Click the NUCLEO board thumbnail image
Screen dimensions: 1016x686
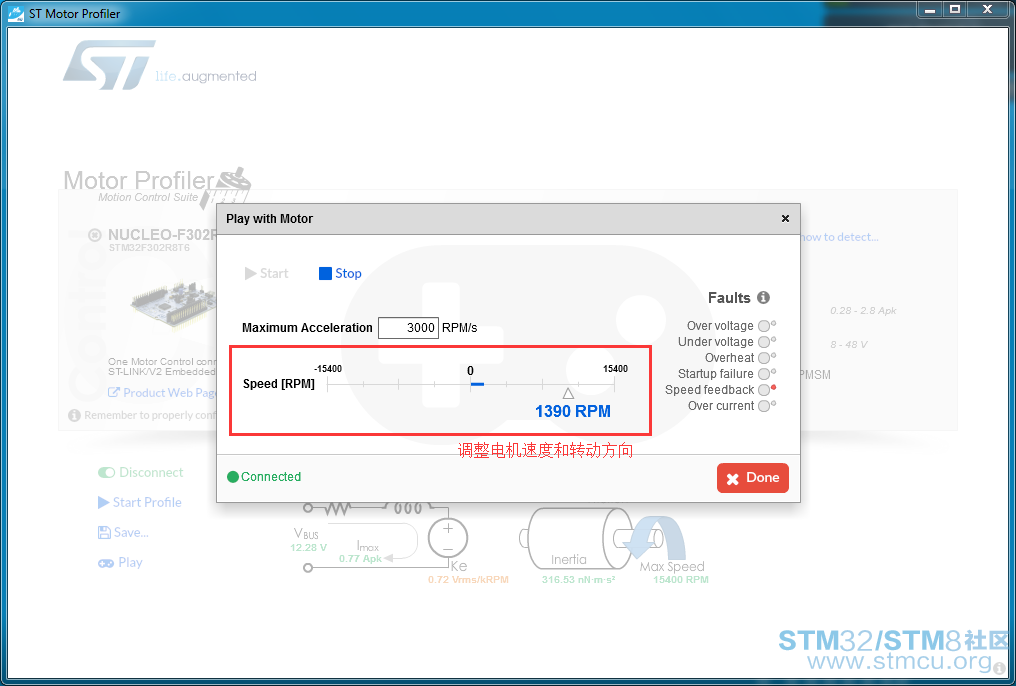173,303
